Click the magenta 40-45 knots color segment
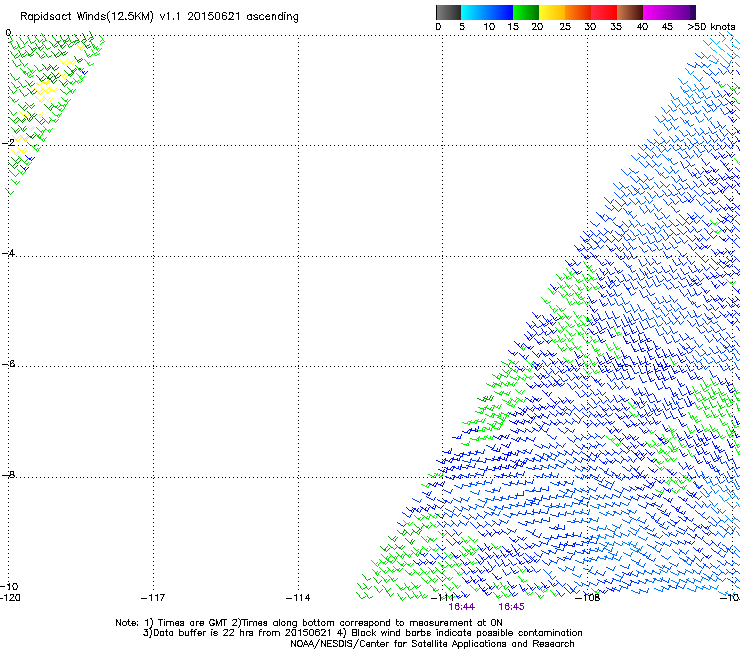 (x=656, y=12)
